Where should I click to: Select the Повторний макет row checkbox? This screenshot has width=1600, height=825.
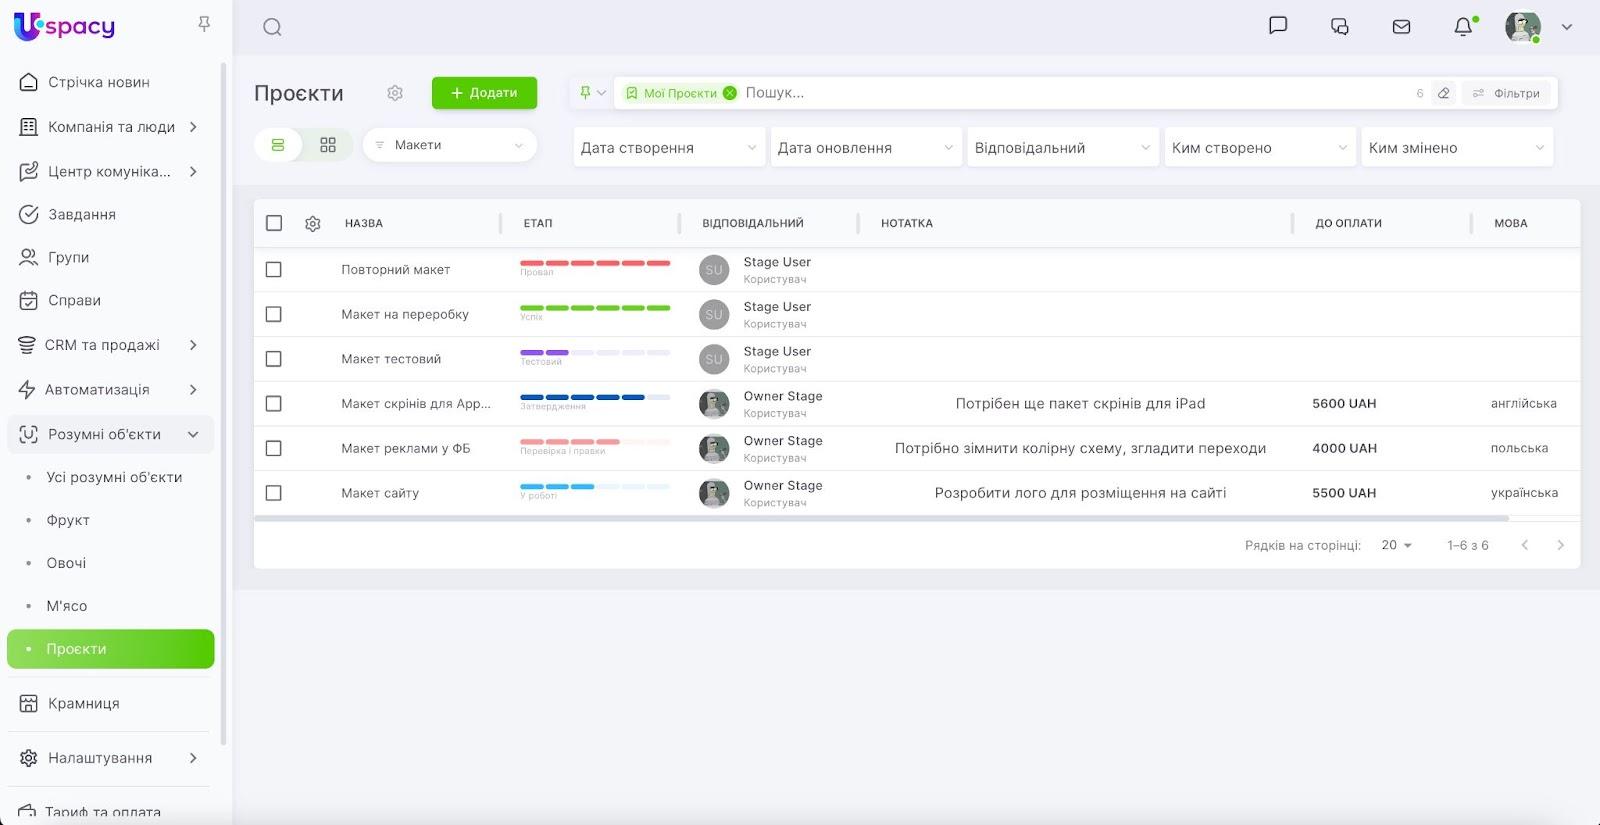274,270
